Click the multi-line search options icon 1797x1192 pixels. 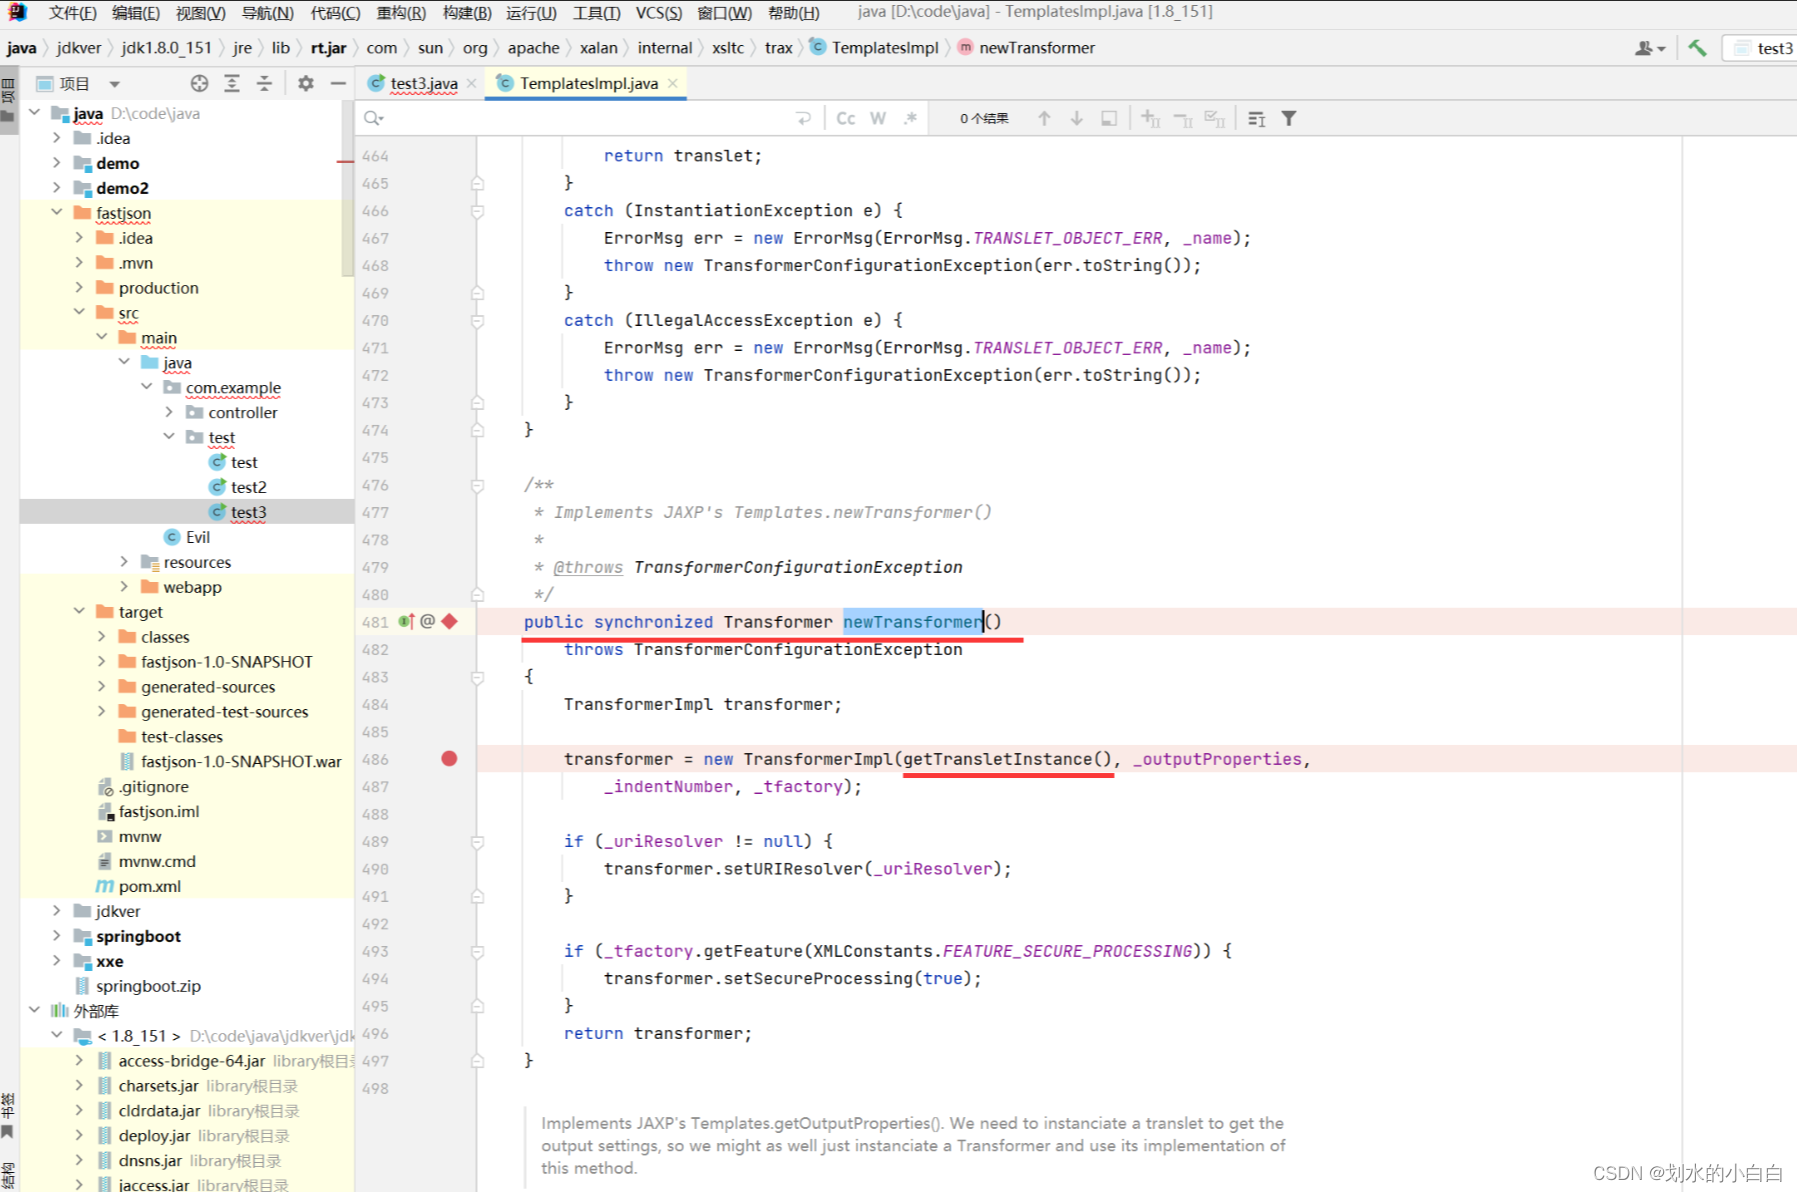(1257, 118)
